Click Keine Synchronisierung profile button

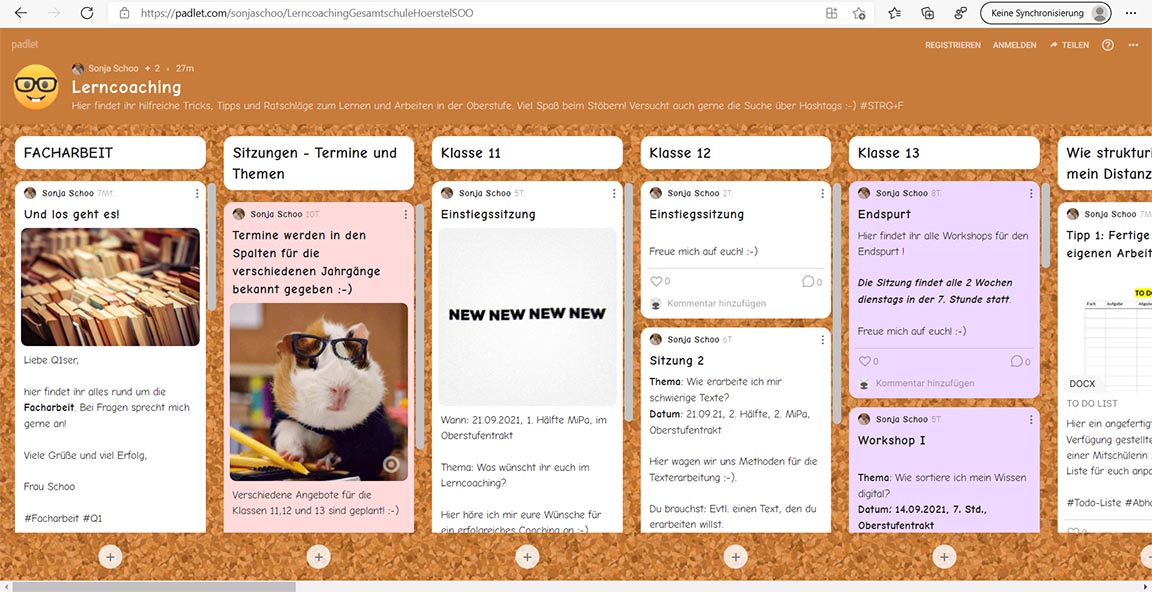pyautogui.click(x=1045, y=13)
